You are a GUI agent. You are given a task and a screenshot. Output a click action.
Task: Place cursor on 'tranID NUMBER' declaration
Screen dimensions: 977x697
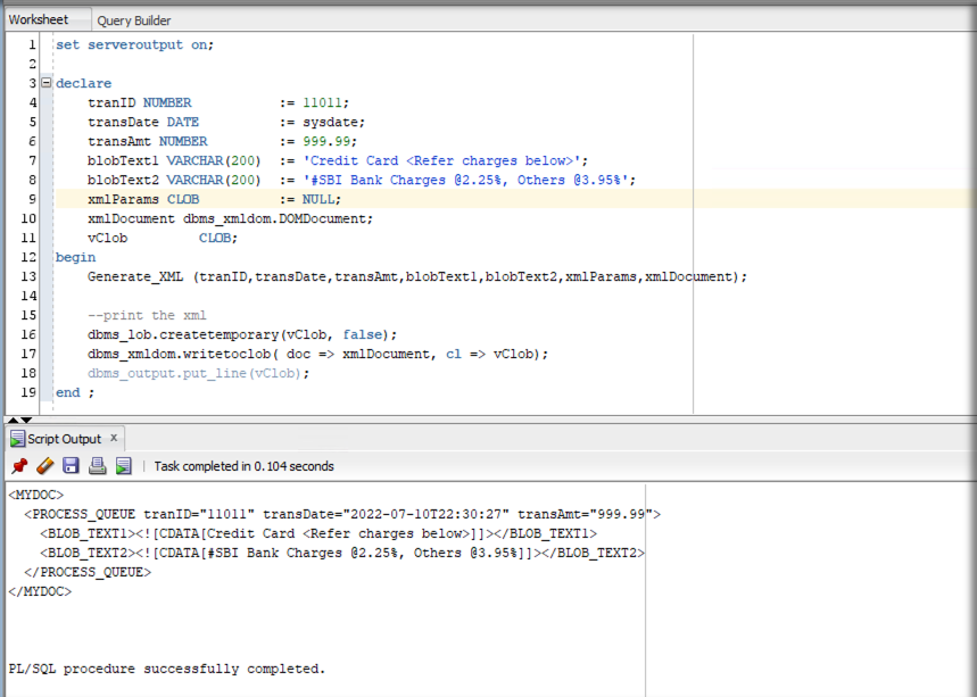(x=140, y=103)
